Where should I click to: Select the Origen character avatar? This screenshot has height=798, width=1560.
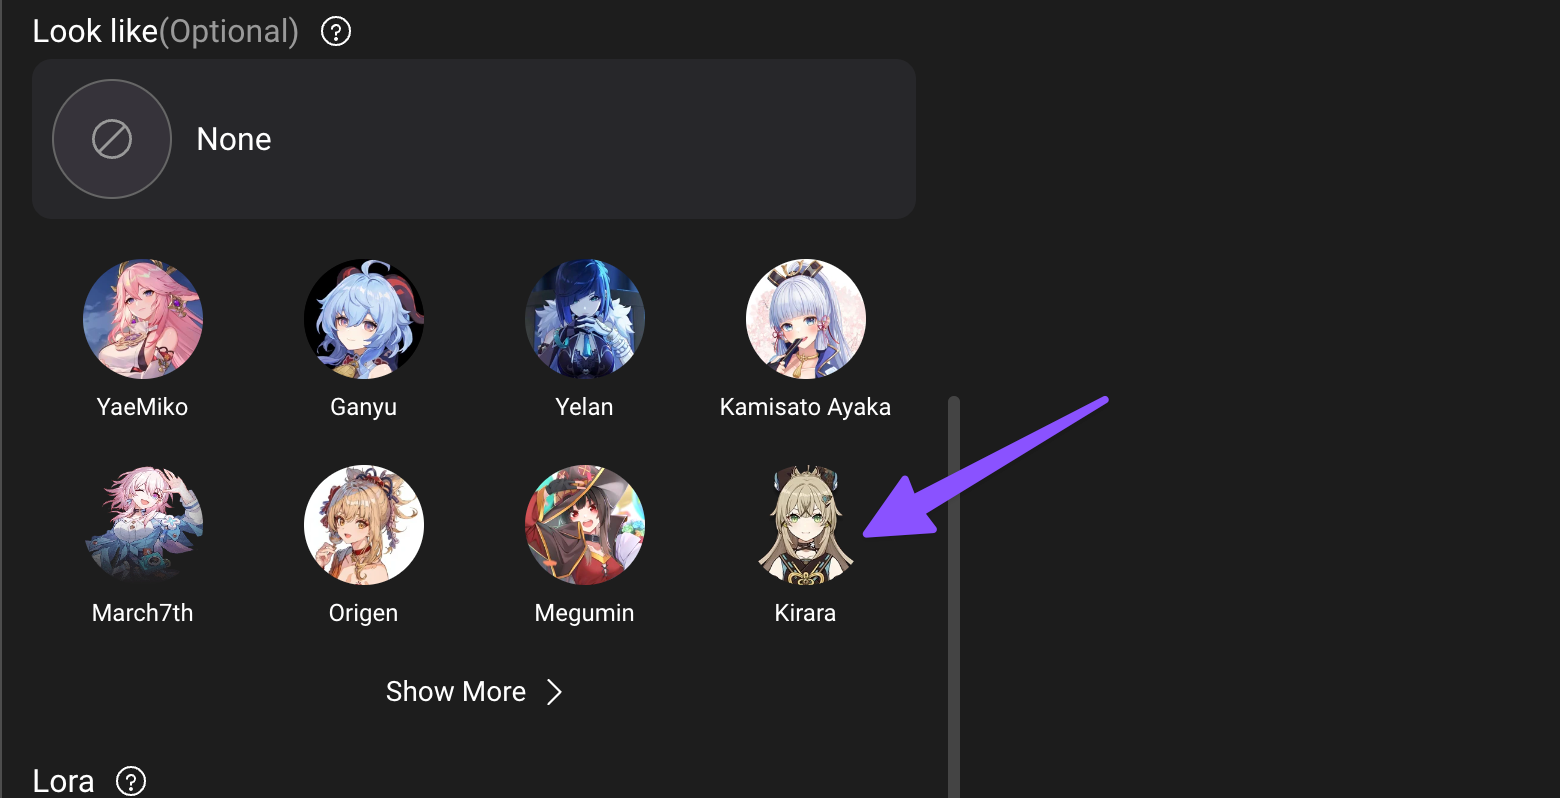(x=364, y=525)
